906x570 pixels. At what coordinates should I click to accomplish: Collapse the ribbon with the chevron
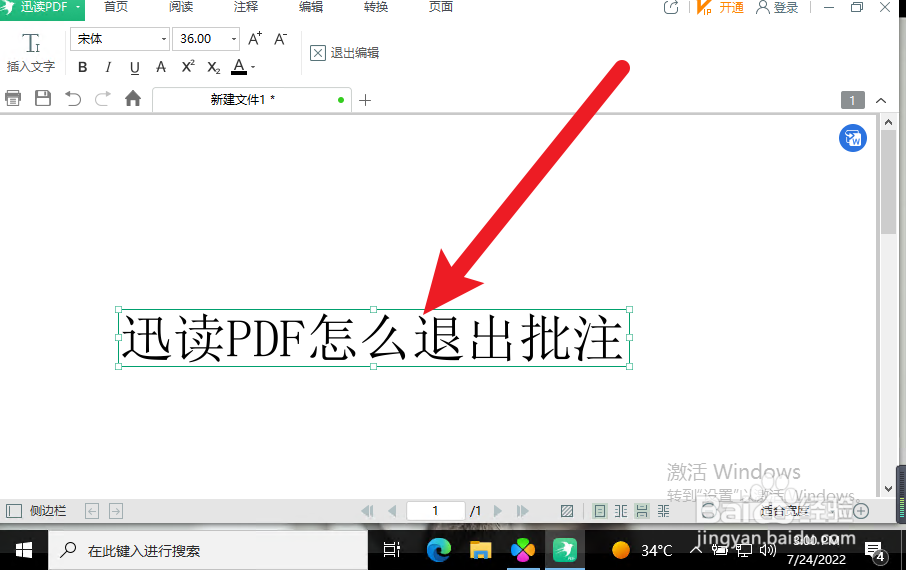coord(881,101)
